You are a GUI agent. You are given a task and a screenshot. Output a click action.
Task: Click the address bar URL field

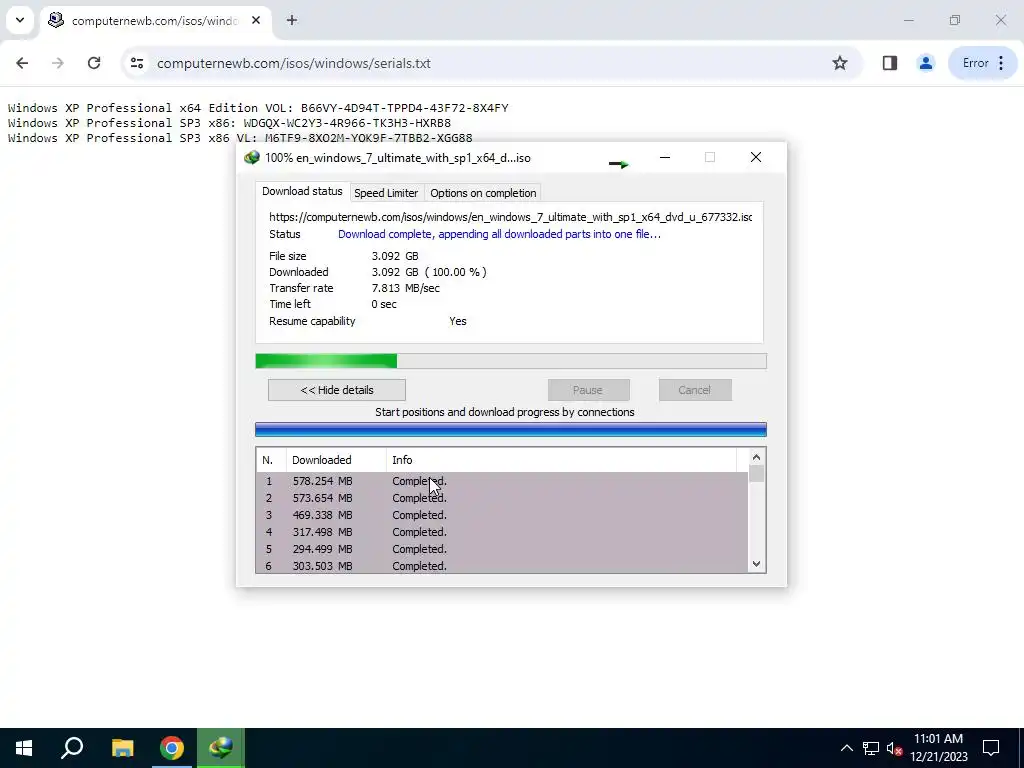490,63
